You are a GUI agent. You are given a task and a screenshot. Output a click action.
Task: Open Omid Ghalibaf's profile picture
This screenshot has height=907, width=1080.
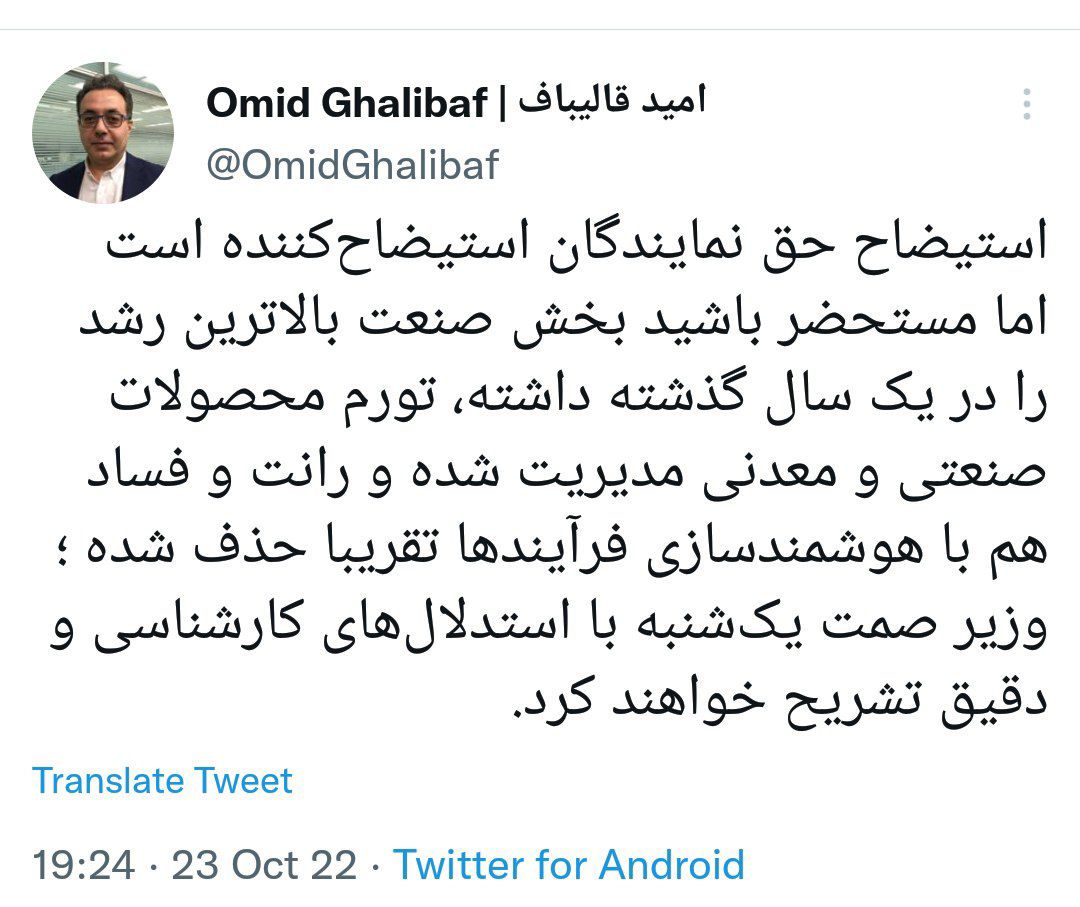[x=103, y=133]
